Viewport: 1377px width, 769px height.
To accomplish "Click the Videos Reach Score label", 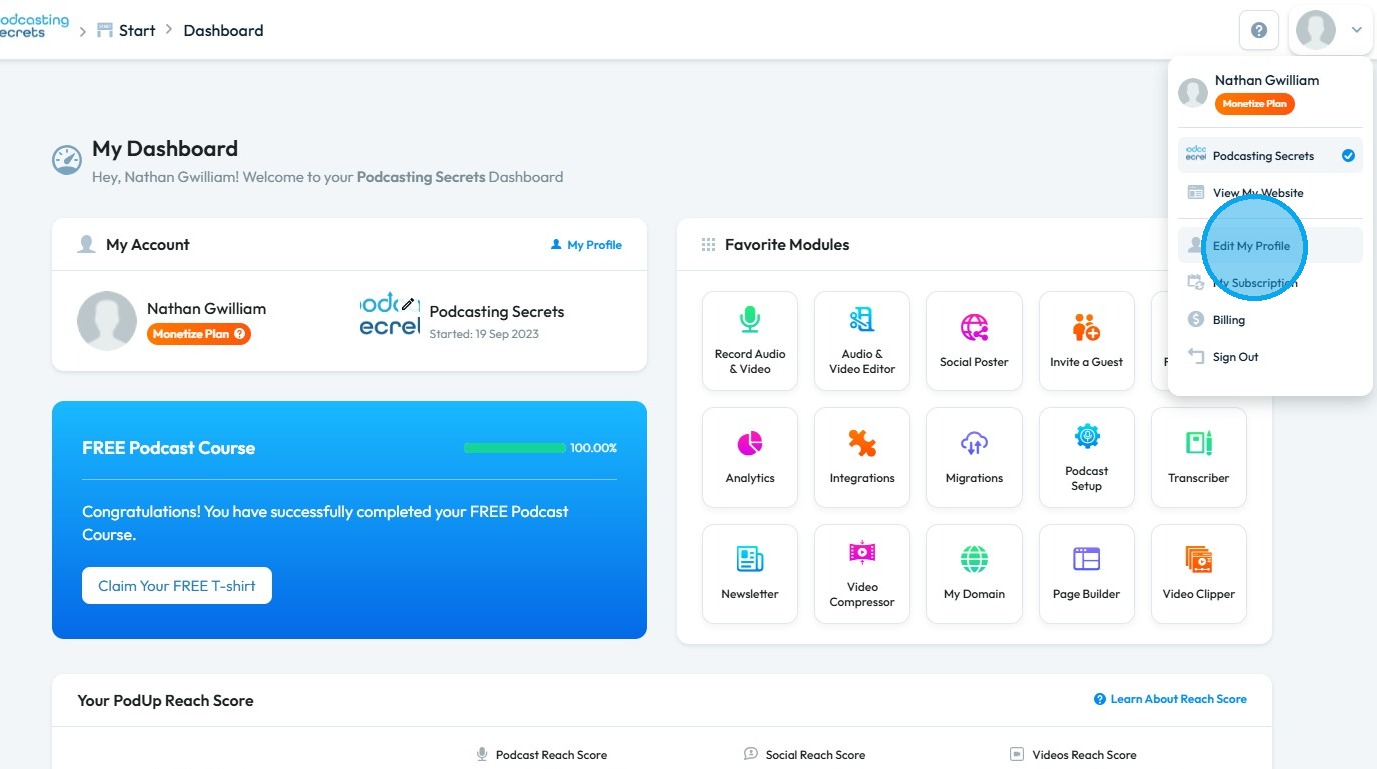I will tap(1084, 755).
